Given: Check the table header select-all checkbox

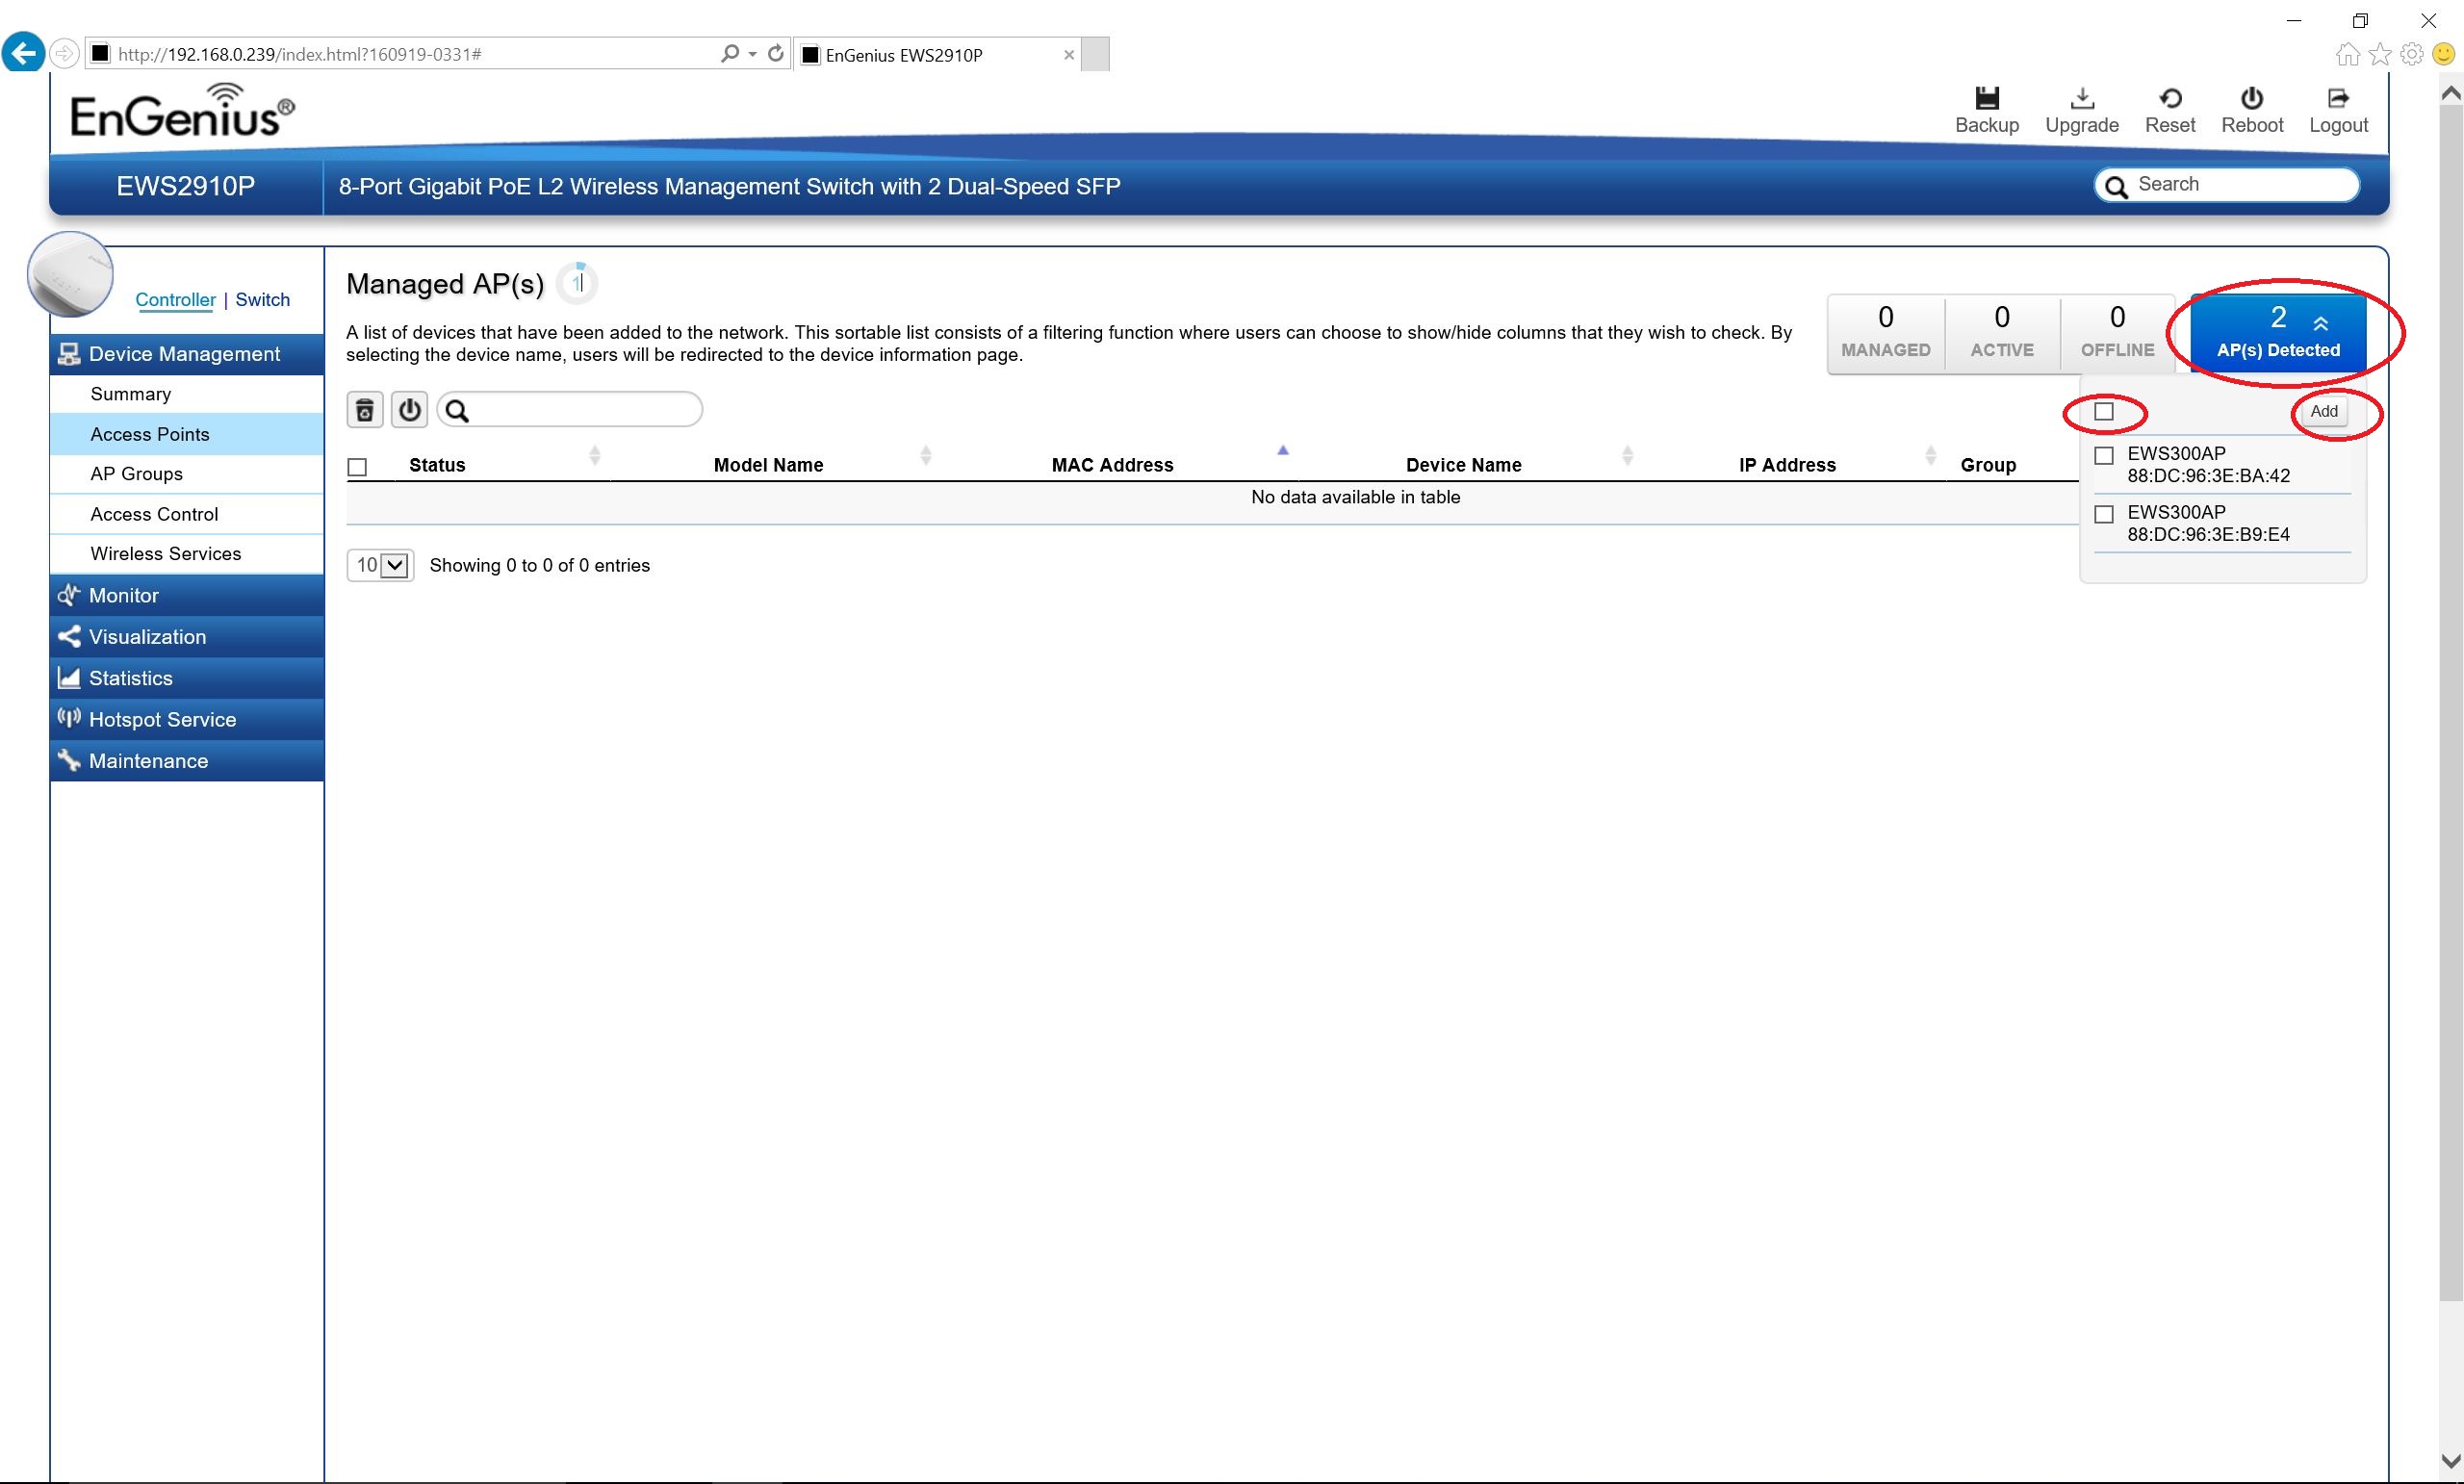Looking at the screenshot, I should coord(357,467).
